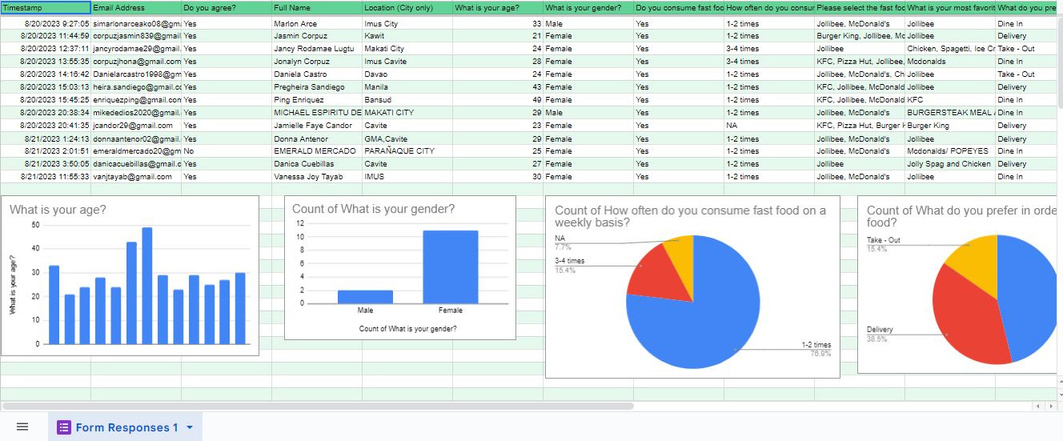
Task: Click the enriquezping@gmail.com email cell
Action: [136, 100]
